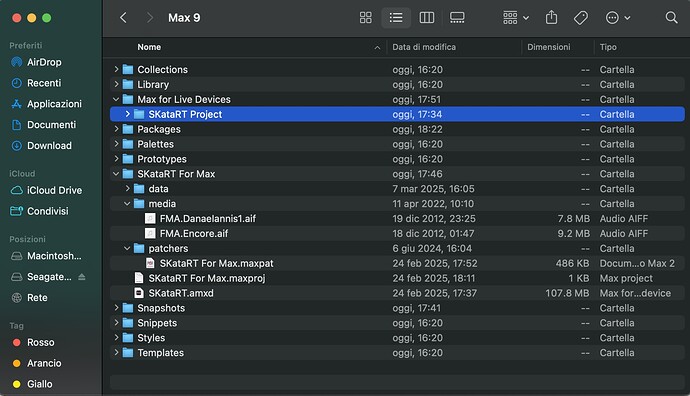Open Recenti in the sidebar

tap(44, 83)
